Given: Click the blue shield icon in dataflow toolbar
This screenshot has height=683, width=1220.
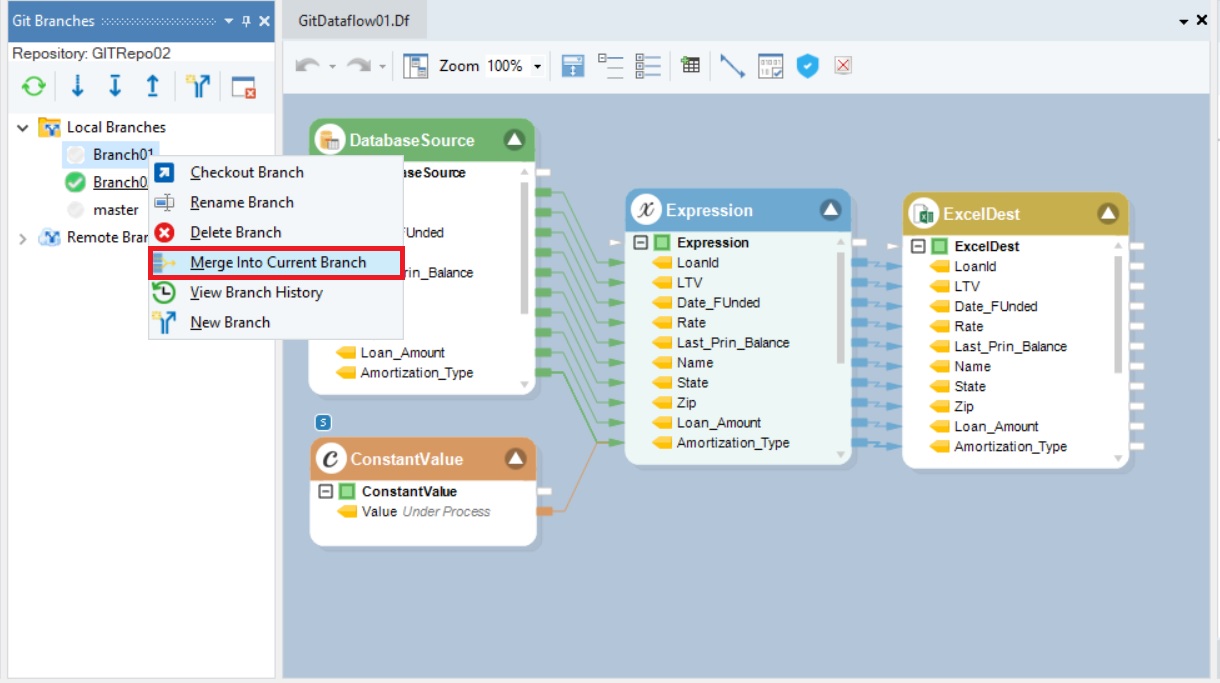Looking at the screenshot, I should click(x=807, y=66).
